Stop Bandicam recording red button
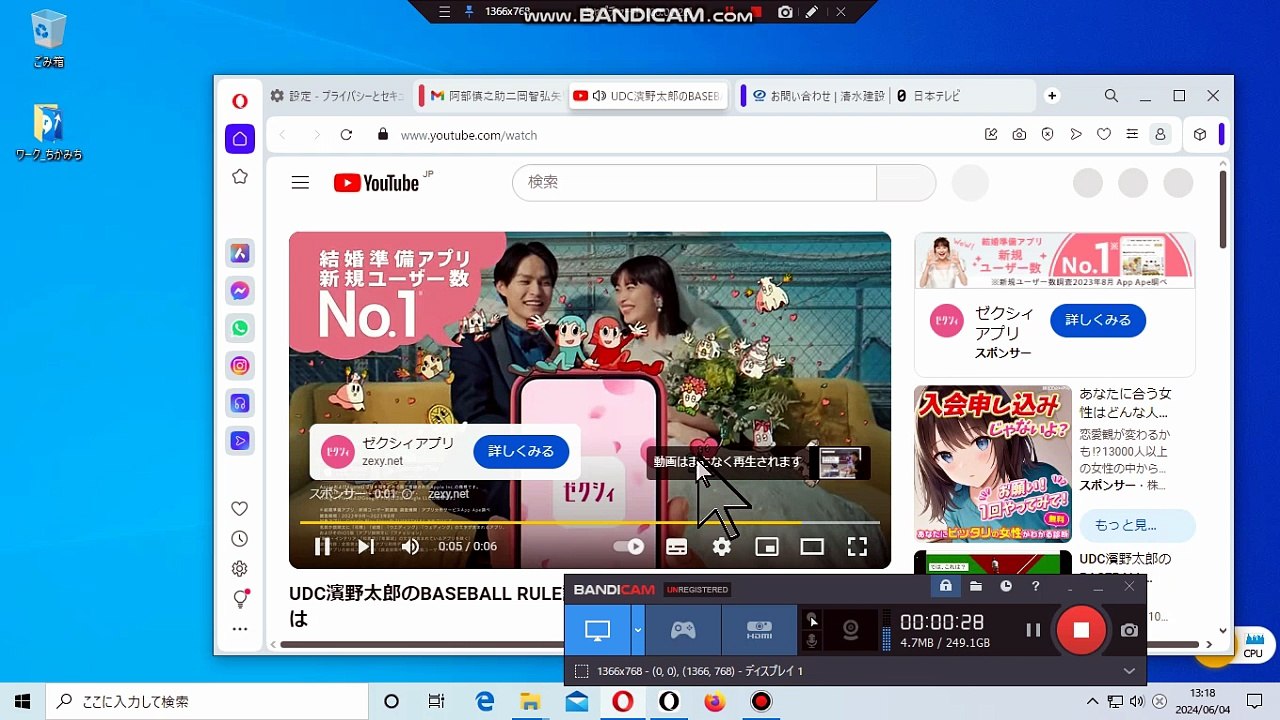This screenshot has height=720, width=1280. (x=1081, y=630)
